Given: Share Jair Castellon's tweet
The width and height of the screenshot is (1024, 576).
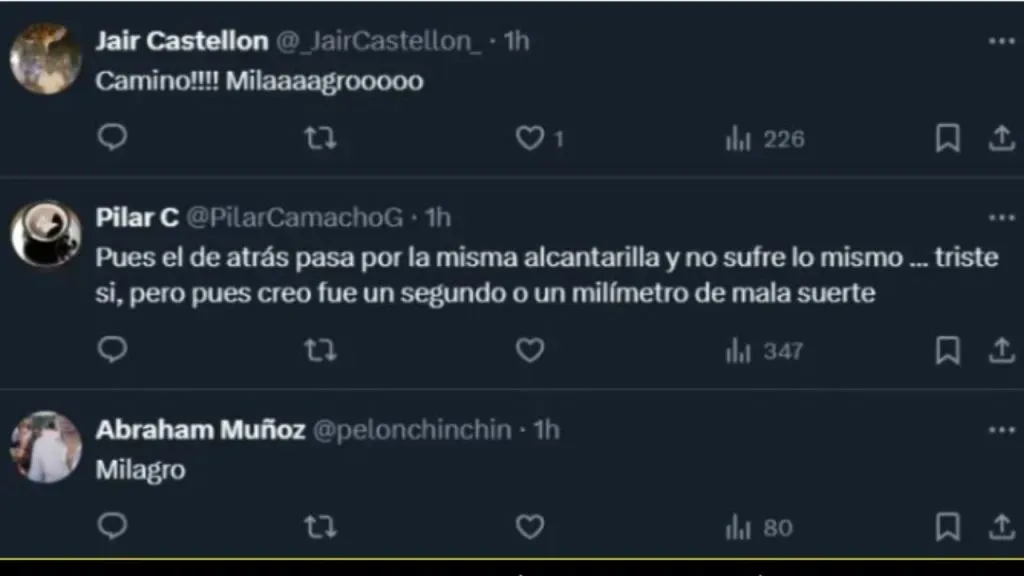Looking at the screenshot, I should click(x=1001, y=139).
